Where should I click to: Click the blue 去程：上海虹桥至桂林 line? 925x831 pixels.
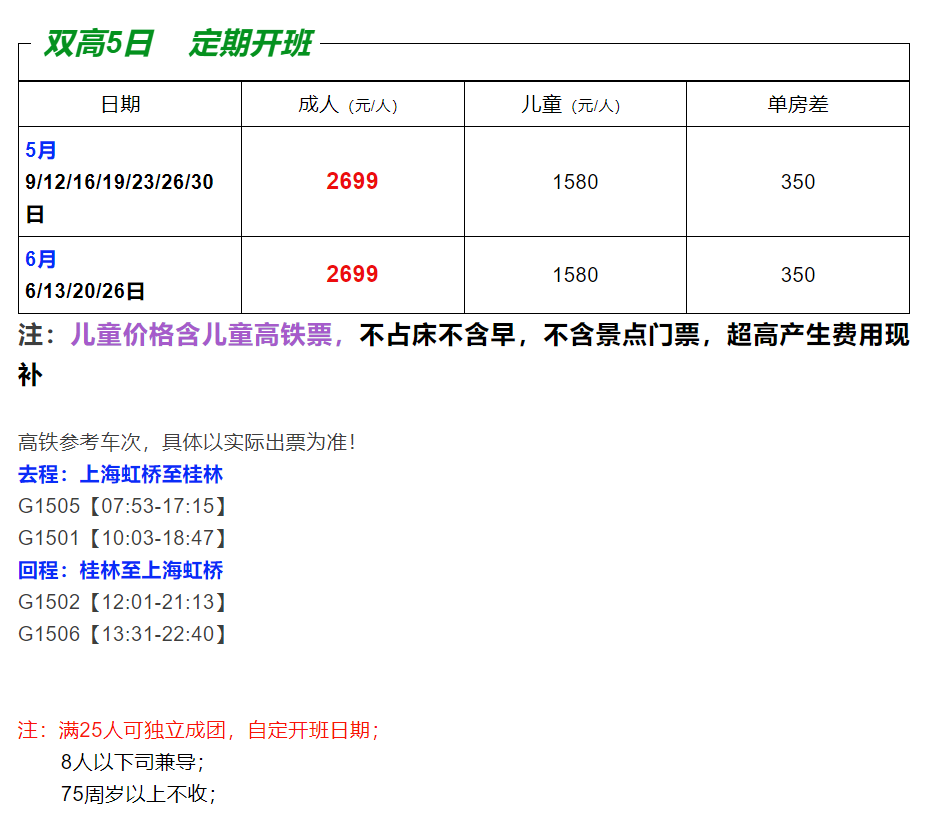click(x=120, y=474)
